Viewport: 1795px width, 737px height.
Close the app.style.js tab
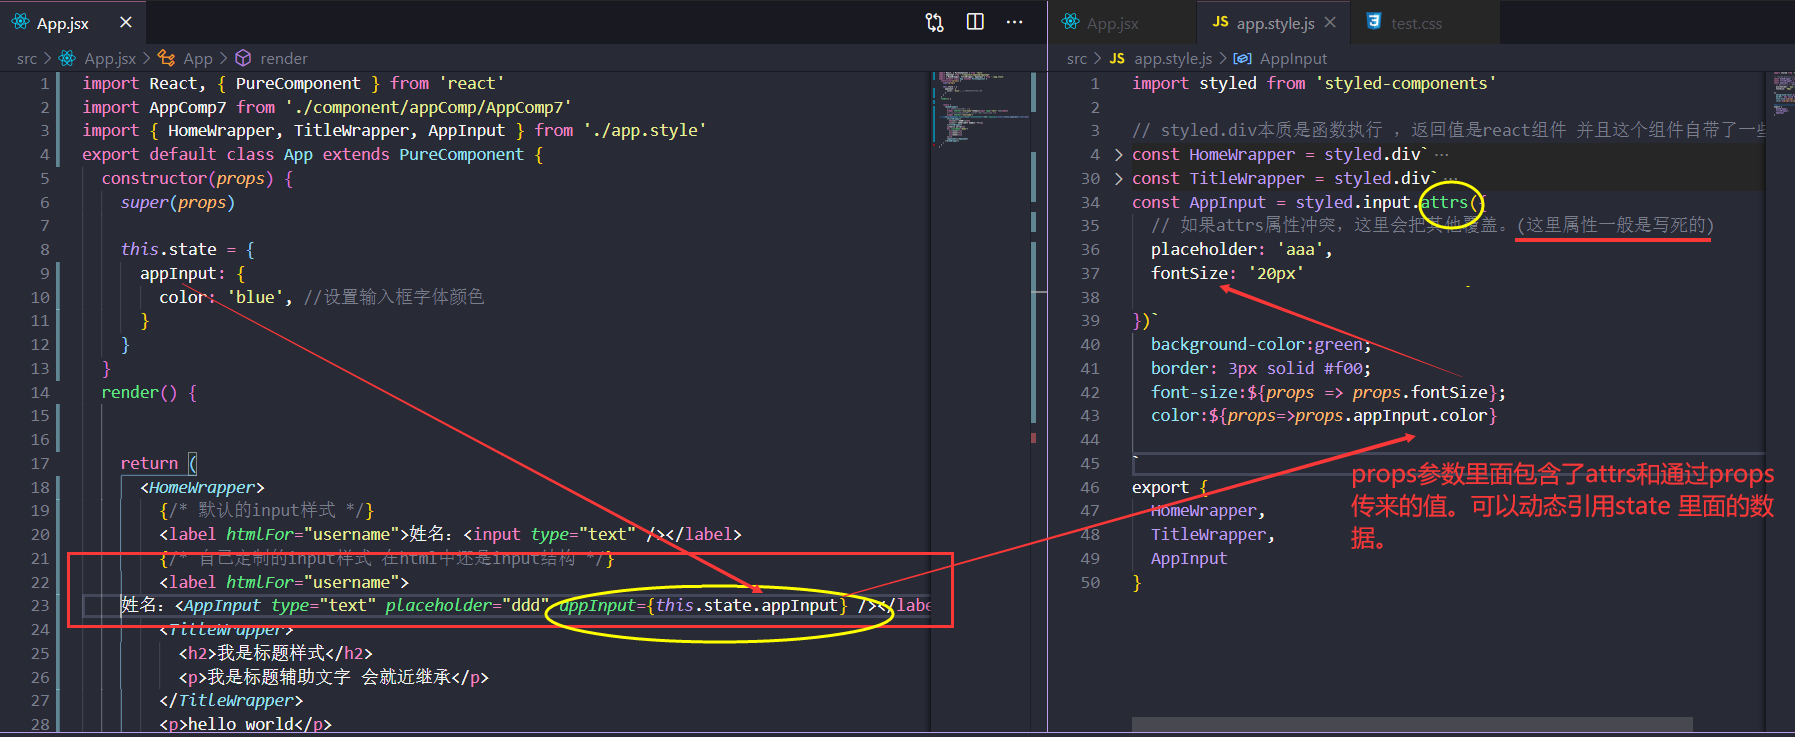1330,22
